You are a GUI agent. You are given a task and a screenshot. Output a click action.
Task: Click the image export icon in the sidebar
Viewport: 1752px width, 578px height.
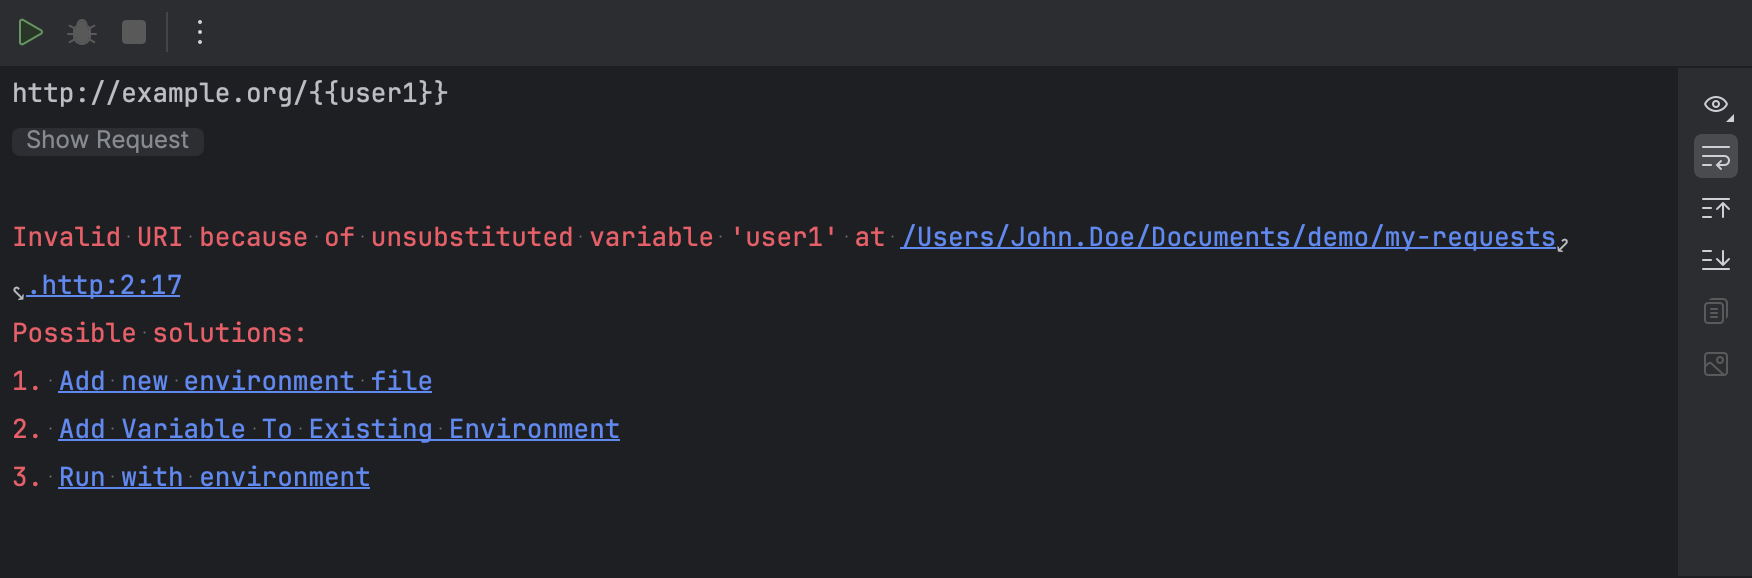(1715, 364)
